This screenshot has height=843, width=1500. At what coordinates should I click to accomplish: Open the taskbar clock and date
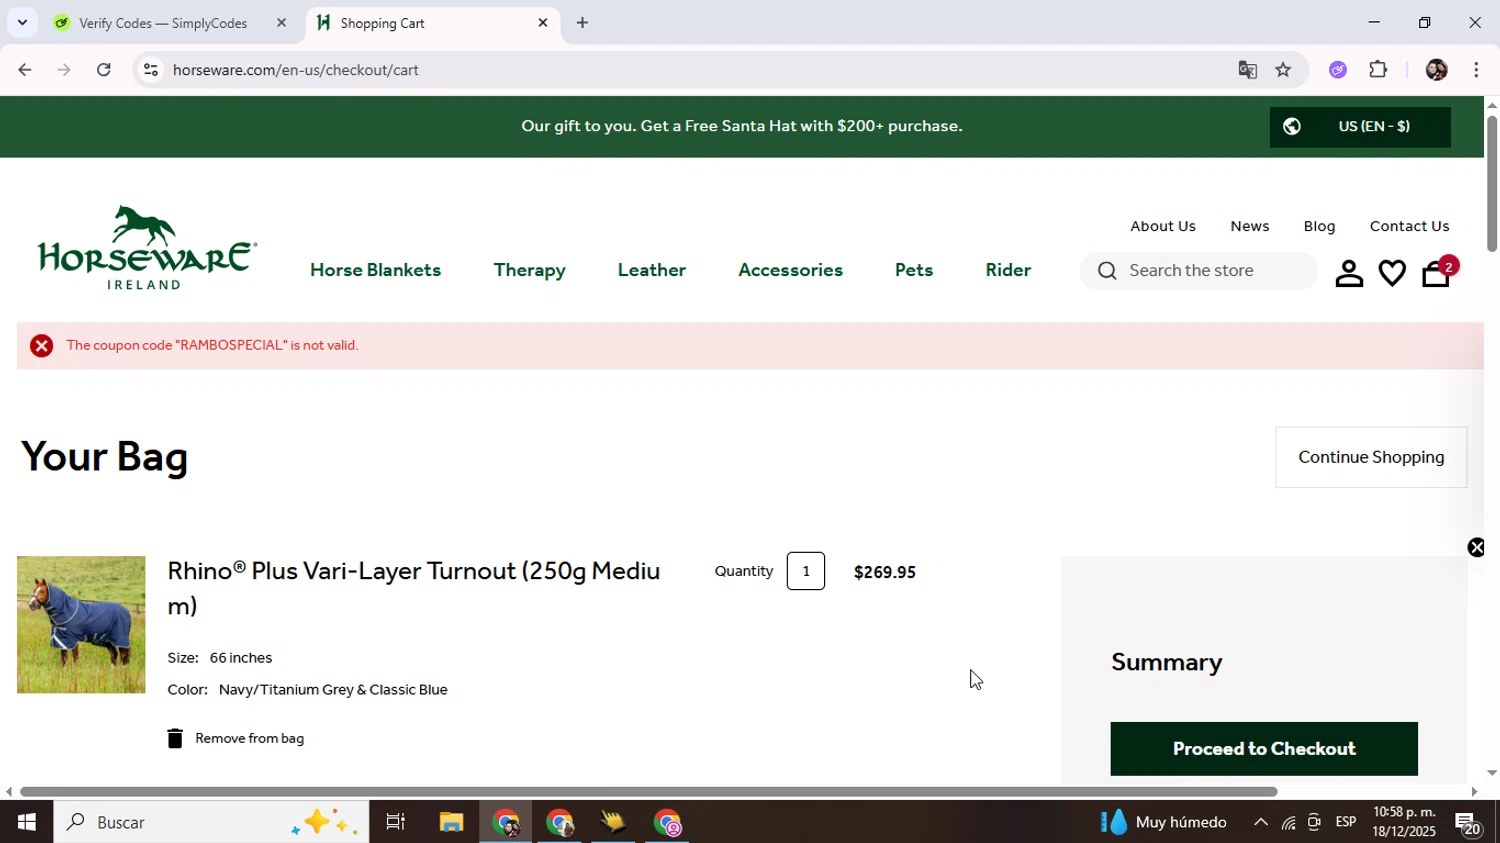click(x=1405, y=822)
